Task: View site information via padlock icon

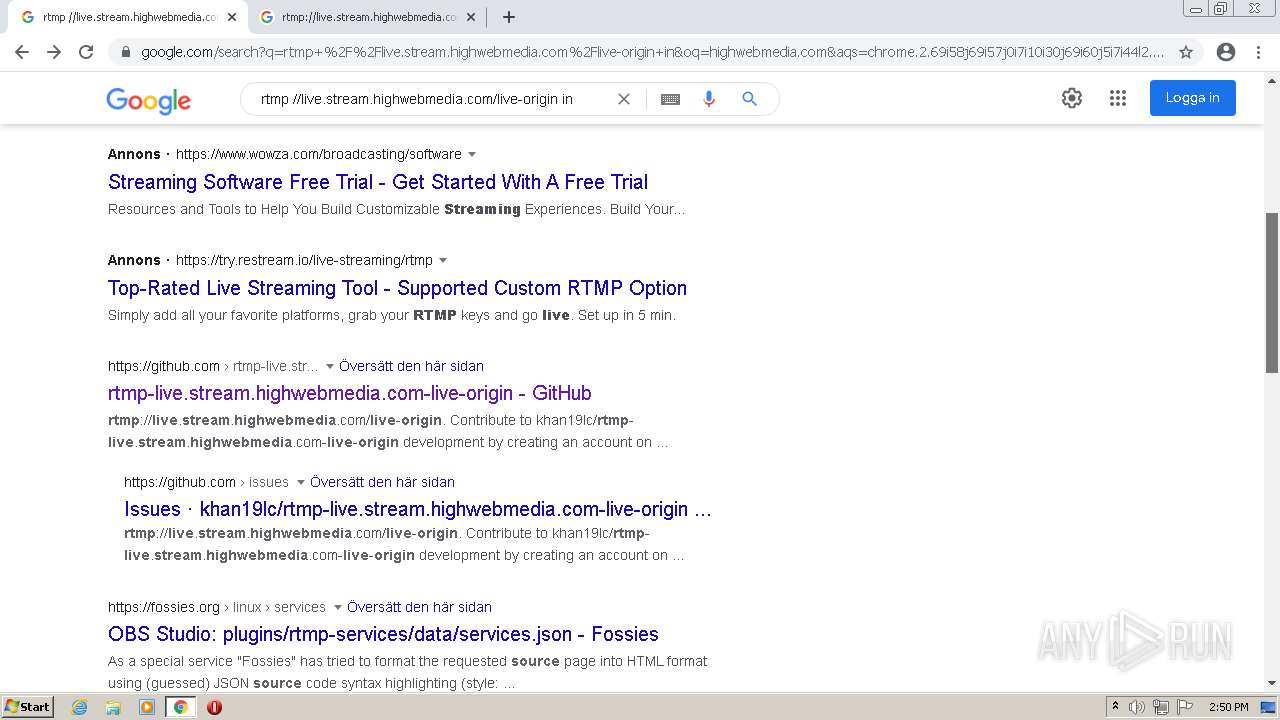Action: click(x=125, y=52)
